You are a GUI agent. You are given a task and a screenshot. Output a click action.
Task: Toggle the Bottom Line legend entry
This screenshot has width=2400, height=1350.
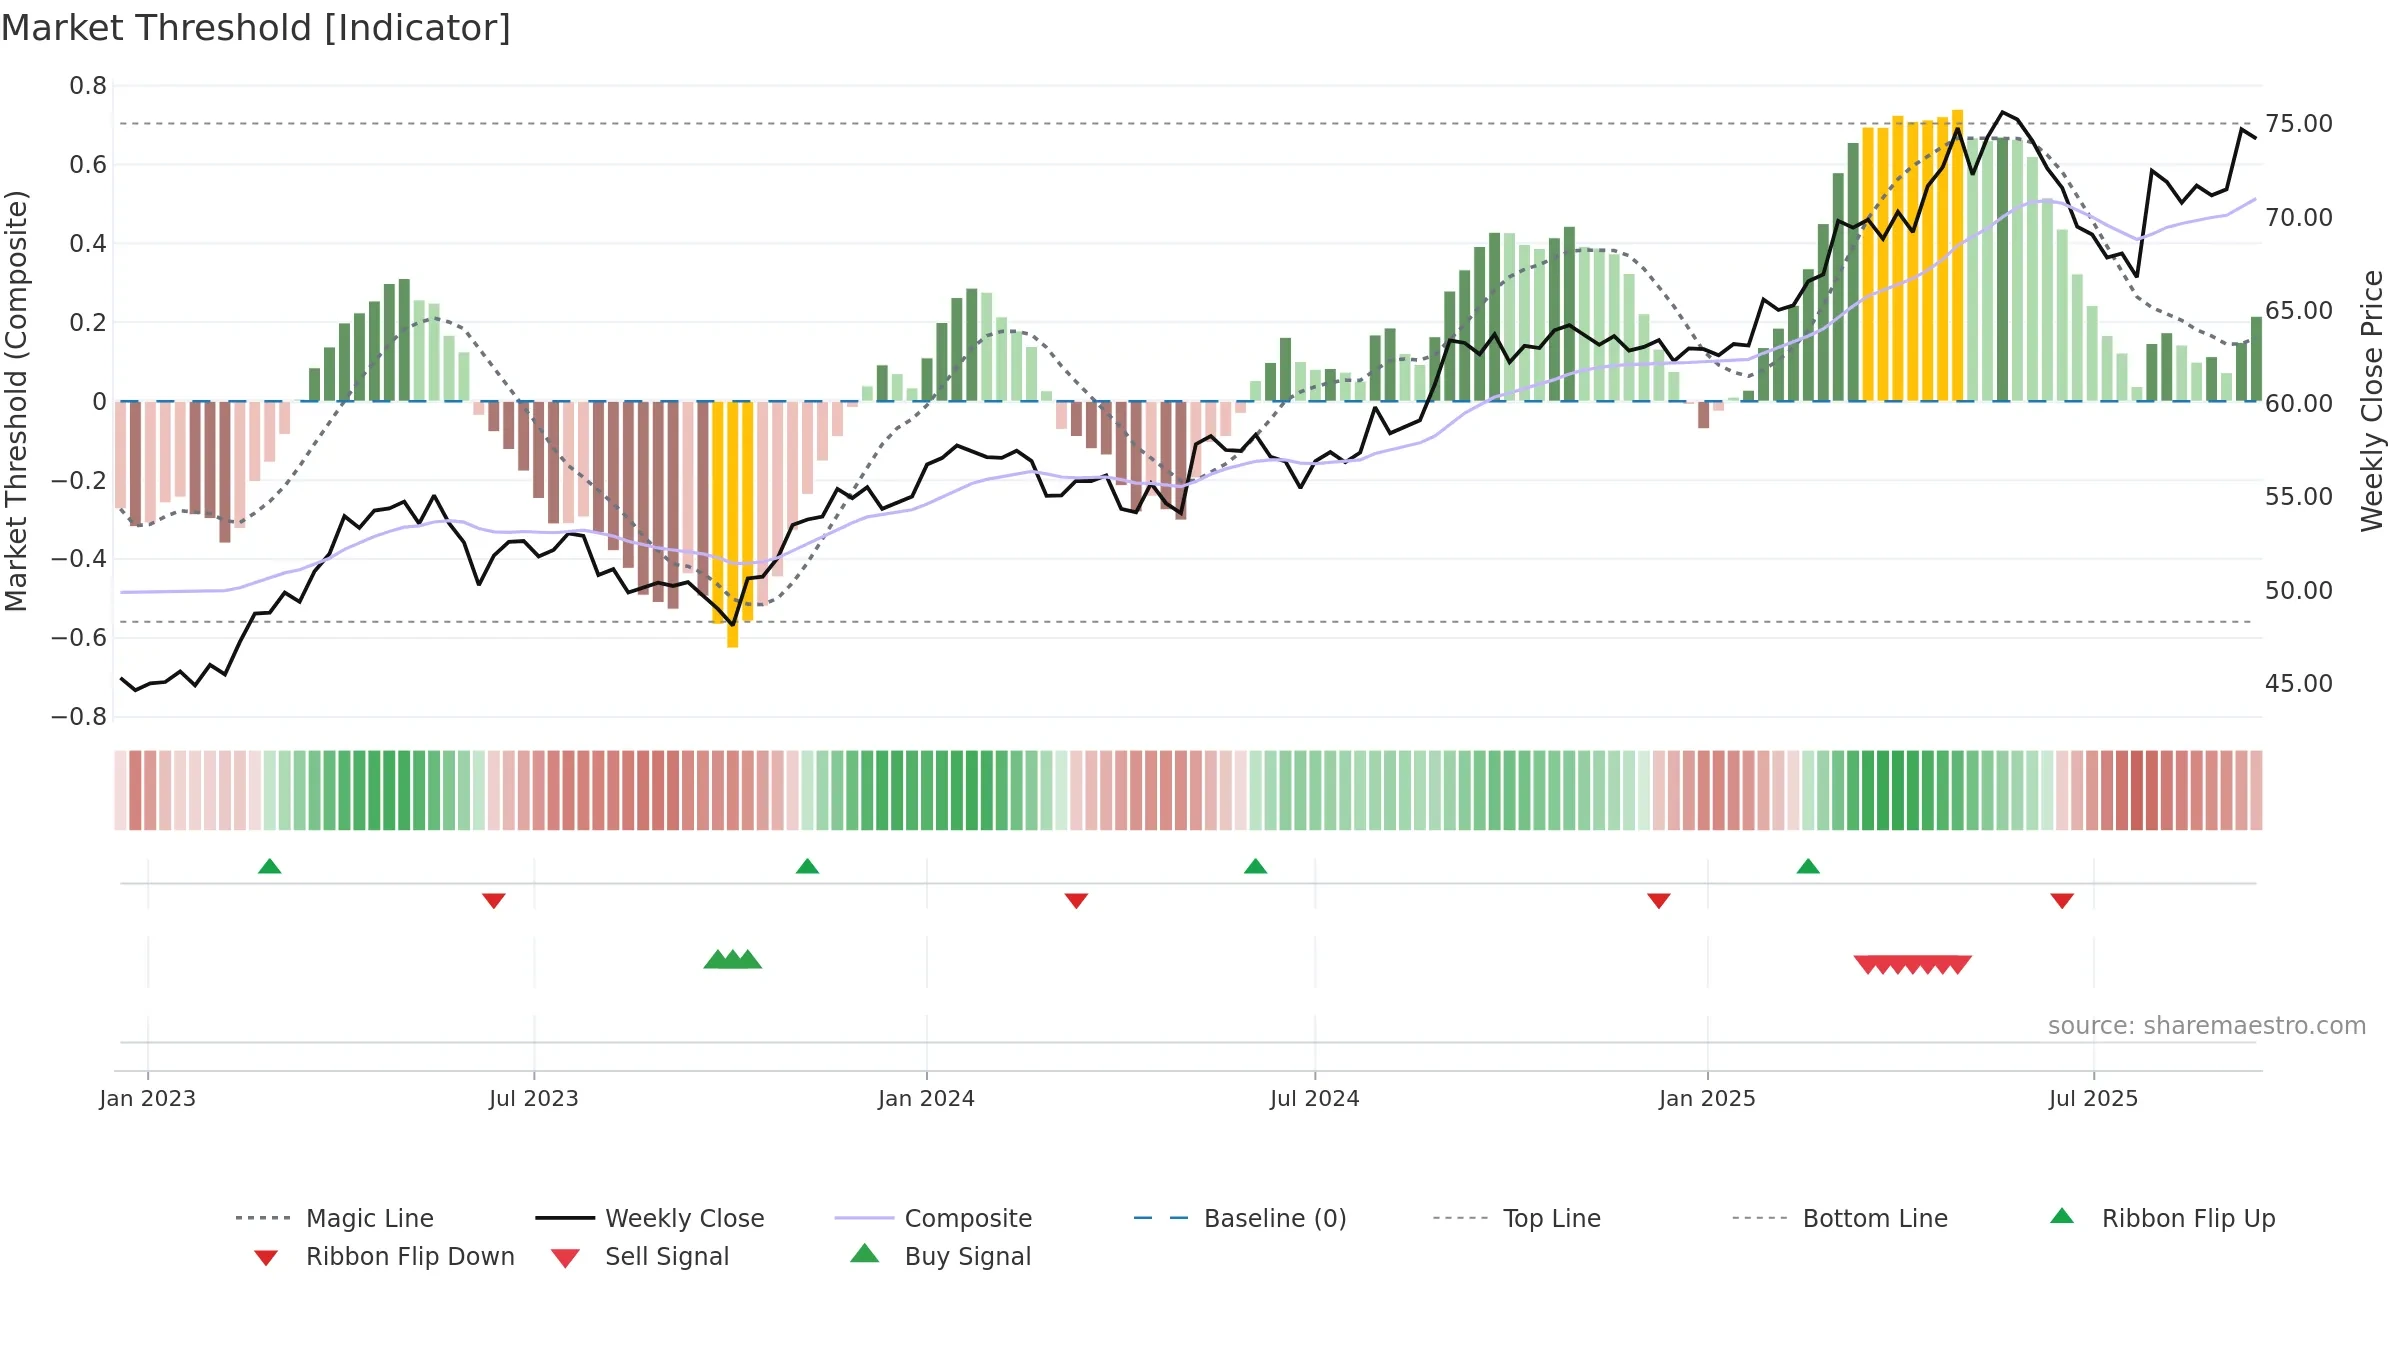(x=1840, y=1218)
